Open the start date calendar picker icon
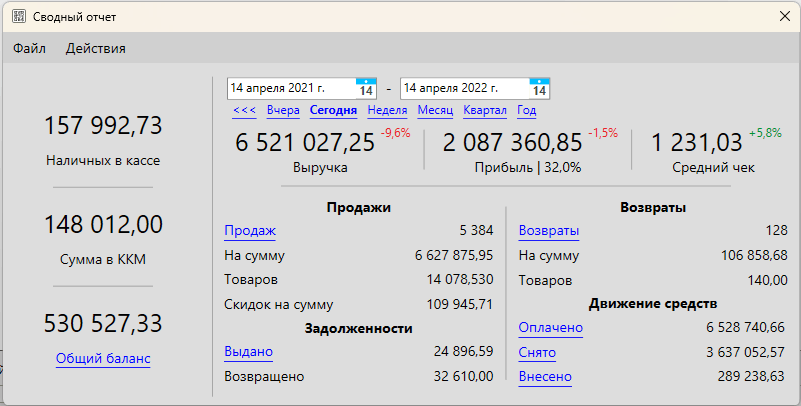 coord(366,89)
